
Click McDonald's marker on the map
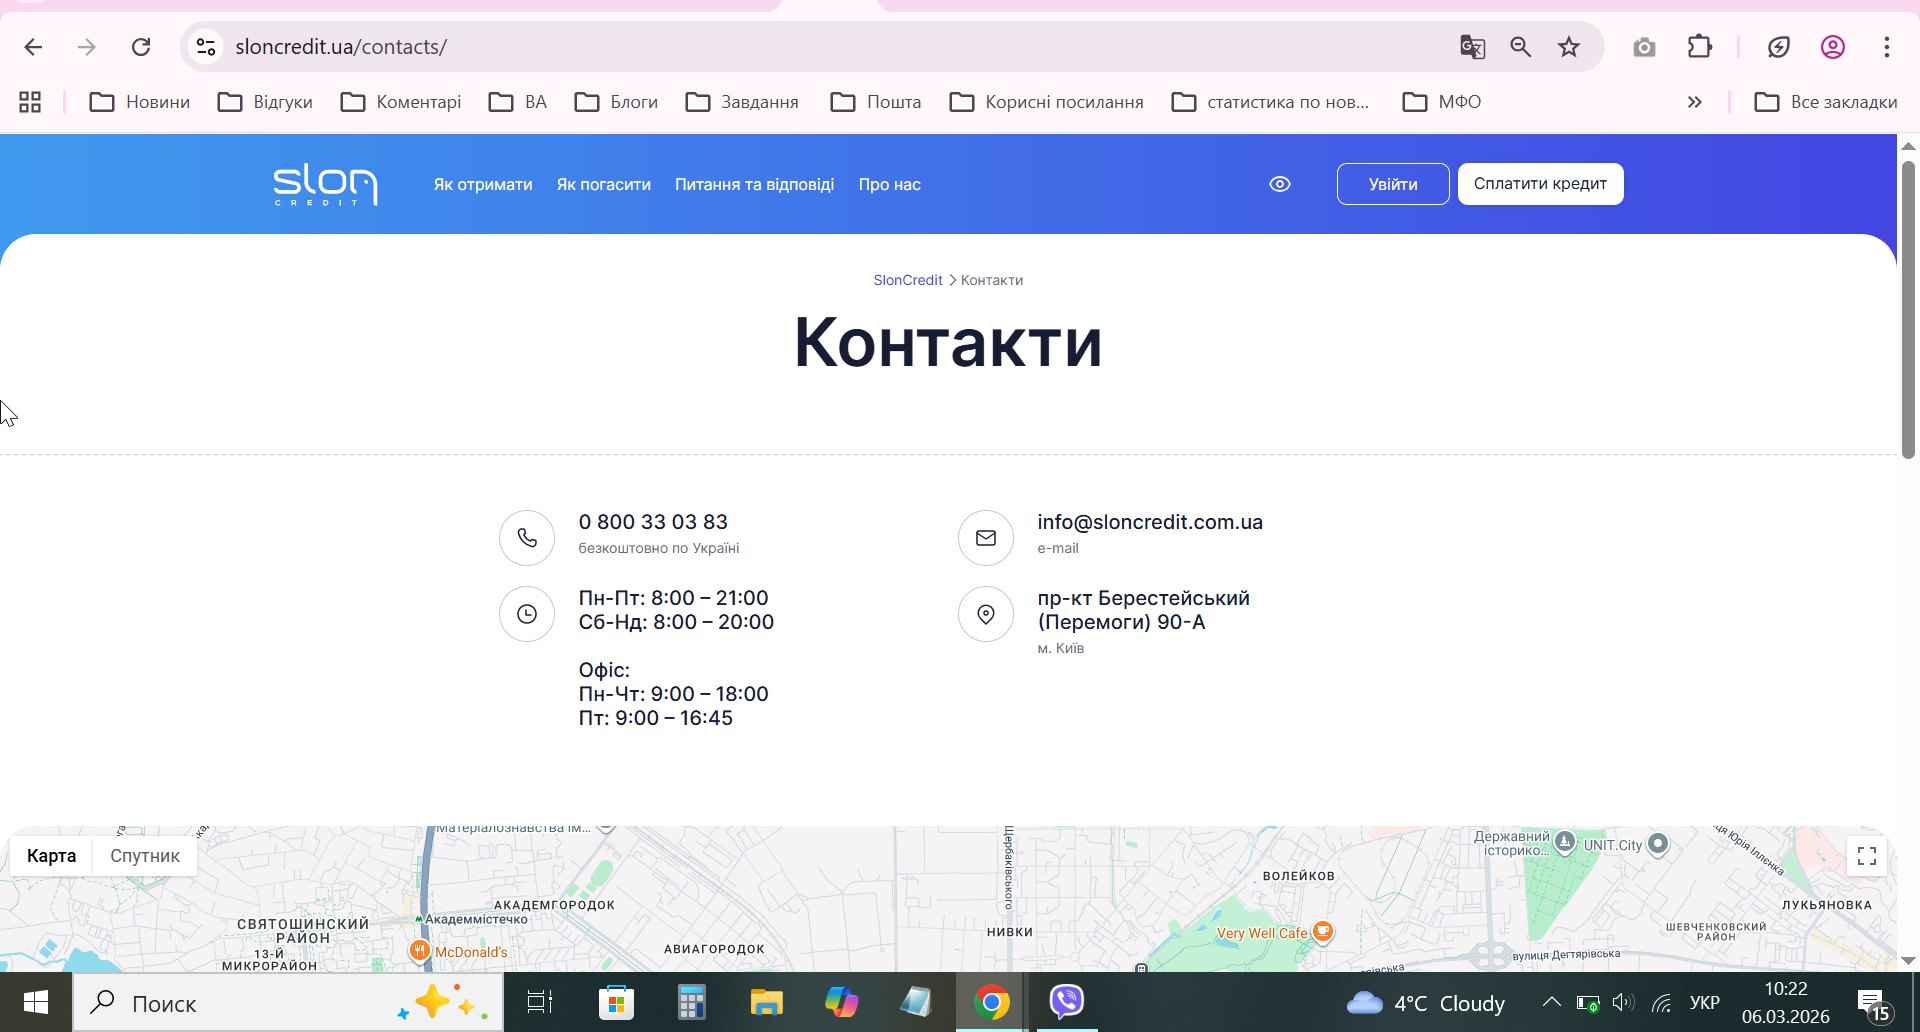(x=420, y=950)
